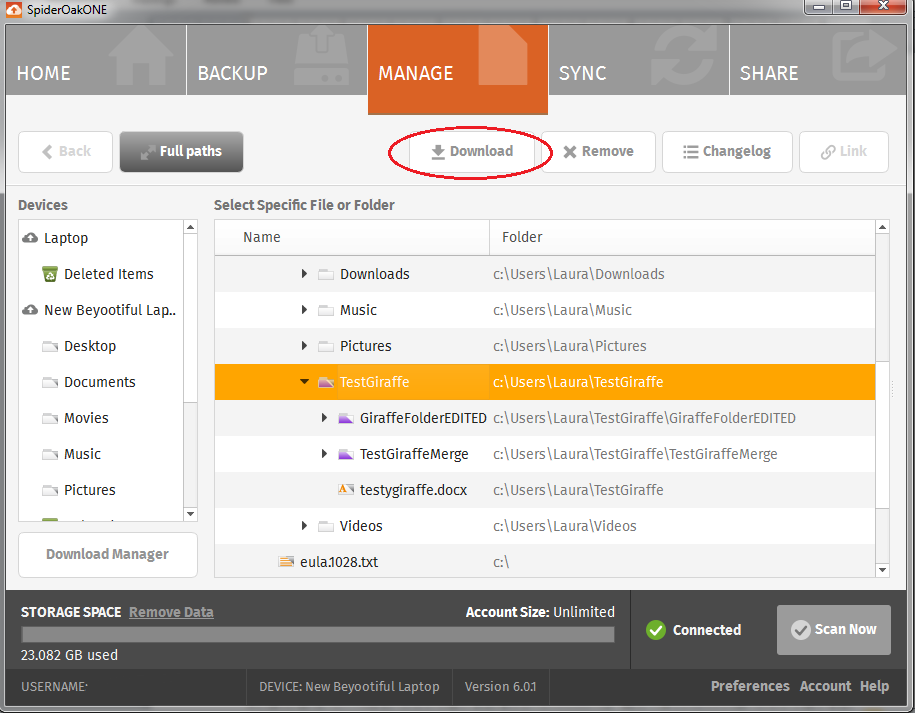Screen dimensions: 915x713
Task: Click the Deleted Items recycle bin icon
Action: [50, 274]
